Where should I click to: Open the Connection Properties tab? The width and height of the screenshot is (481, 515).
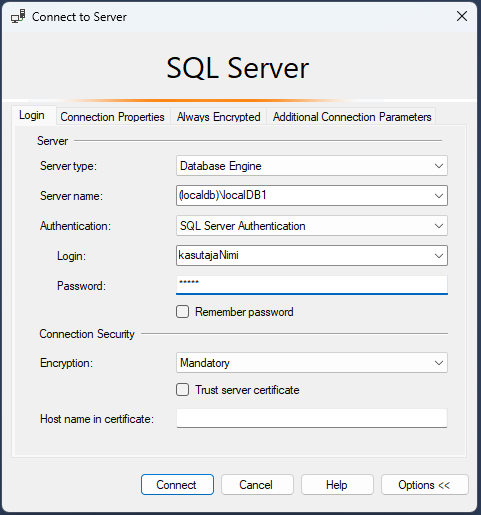tap(112, 117)
